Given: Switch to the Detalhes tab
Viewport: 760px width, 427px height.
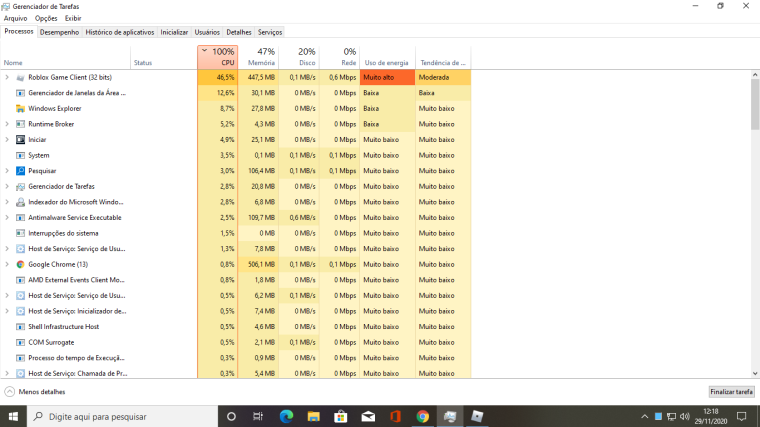Looking at the screenshot, I should 239,32.
